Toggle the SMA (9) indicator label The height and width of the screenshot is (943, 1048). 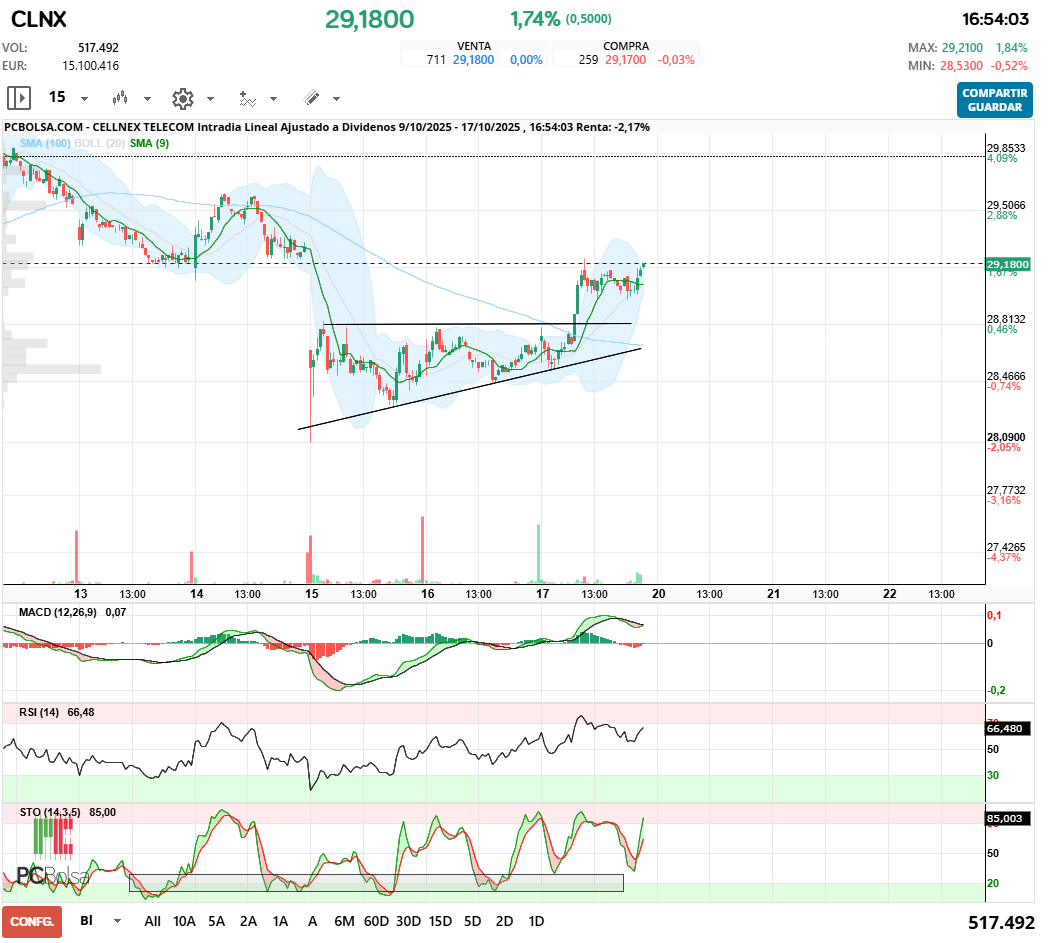click(149, 144)
